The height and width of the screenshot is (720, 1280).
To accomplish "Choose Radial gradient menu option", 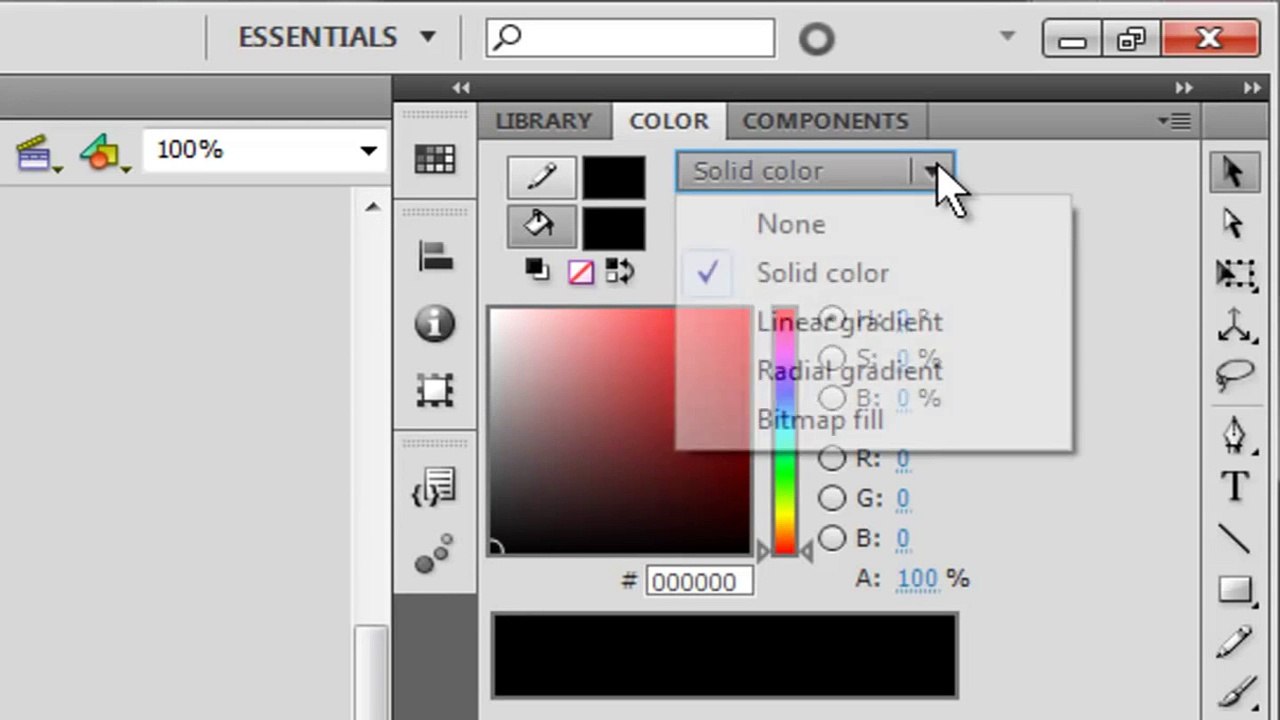I will point(872,371).
